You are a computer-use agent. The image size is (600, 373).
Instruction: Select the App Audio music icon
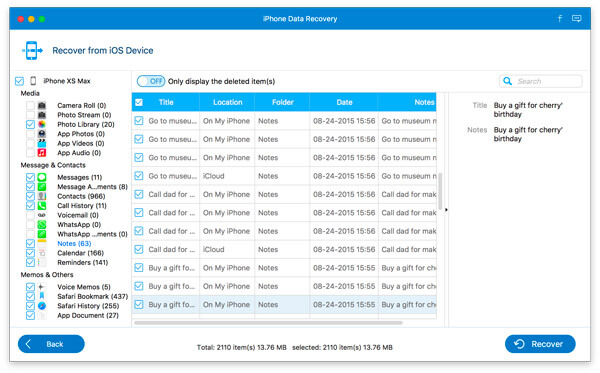(x=42, y=153)
